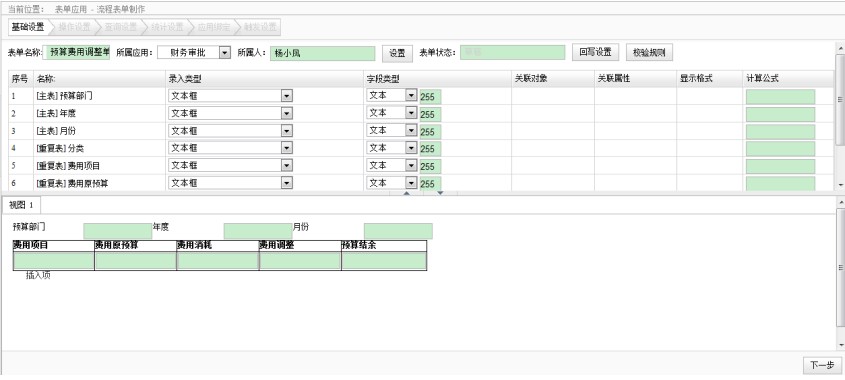Select the [主表] 预算部门 row name

(64, 96)
